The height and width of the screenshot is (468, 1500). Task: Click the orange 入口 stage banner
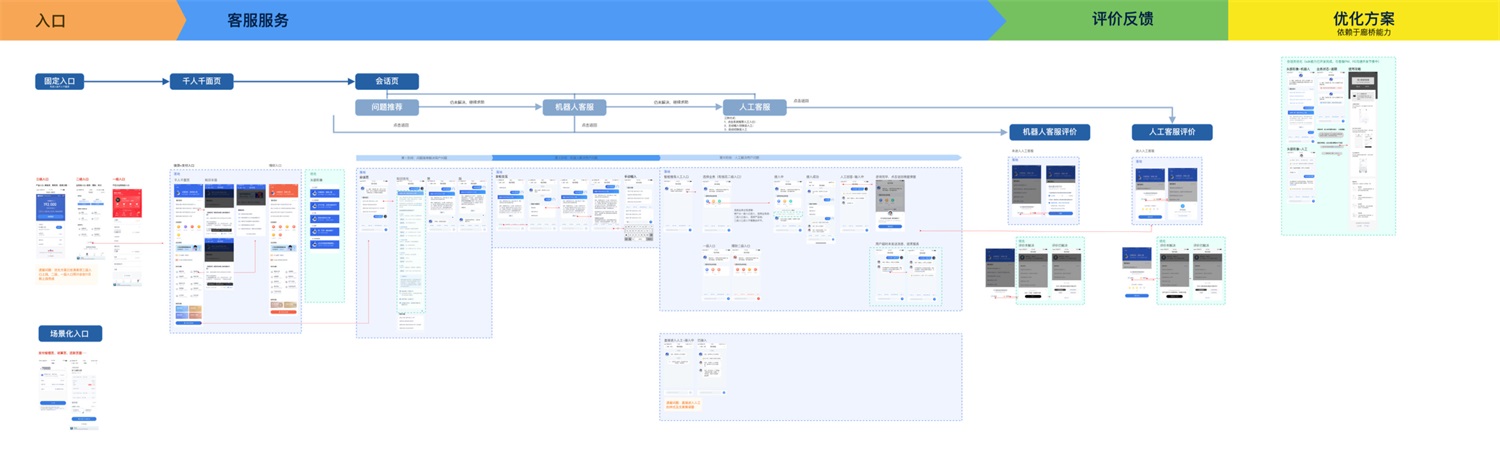pos(85,20)
